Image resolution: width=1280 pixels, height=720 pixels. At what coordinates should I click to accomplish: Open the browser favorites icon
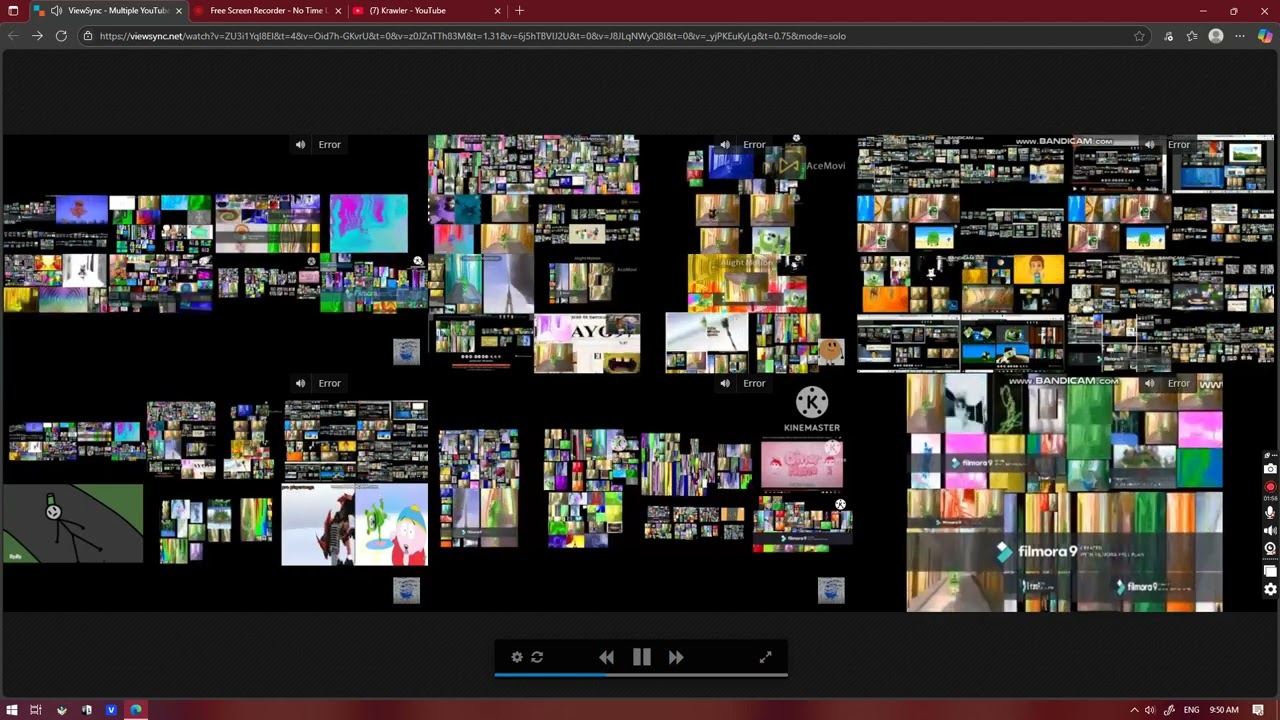1192,36
